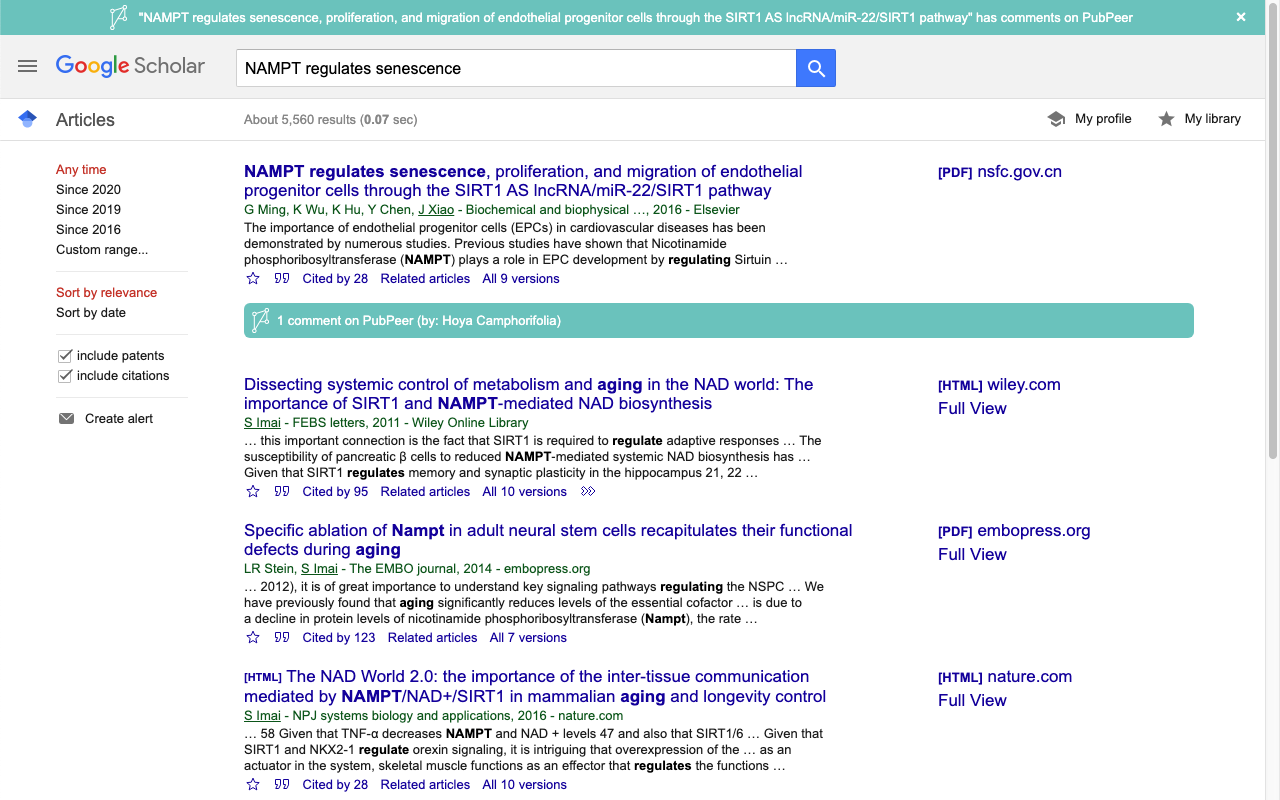1280x800 pixels.
Task: Open Related articles for Specific ablation article
Action: click(432, 638)
